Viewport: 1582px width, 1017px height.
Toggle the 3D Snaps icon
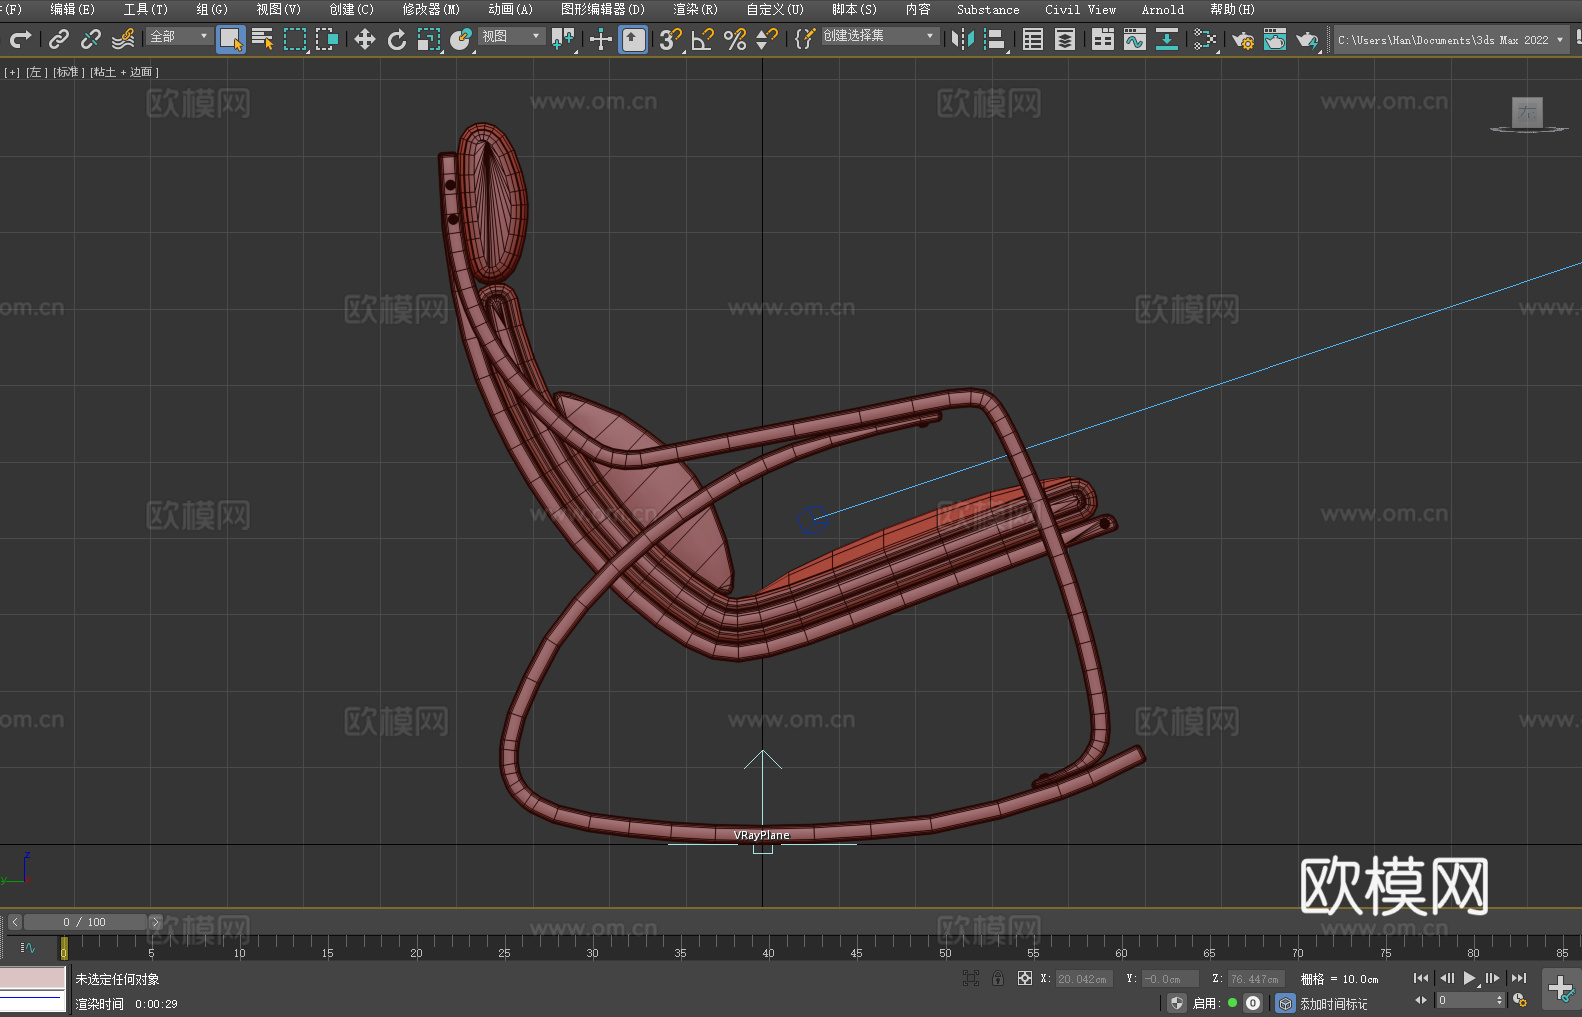[671, 39]
